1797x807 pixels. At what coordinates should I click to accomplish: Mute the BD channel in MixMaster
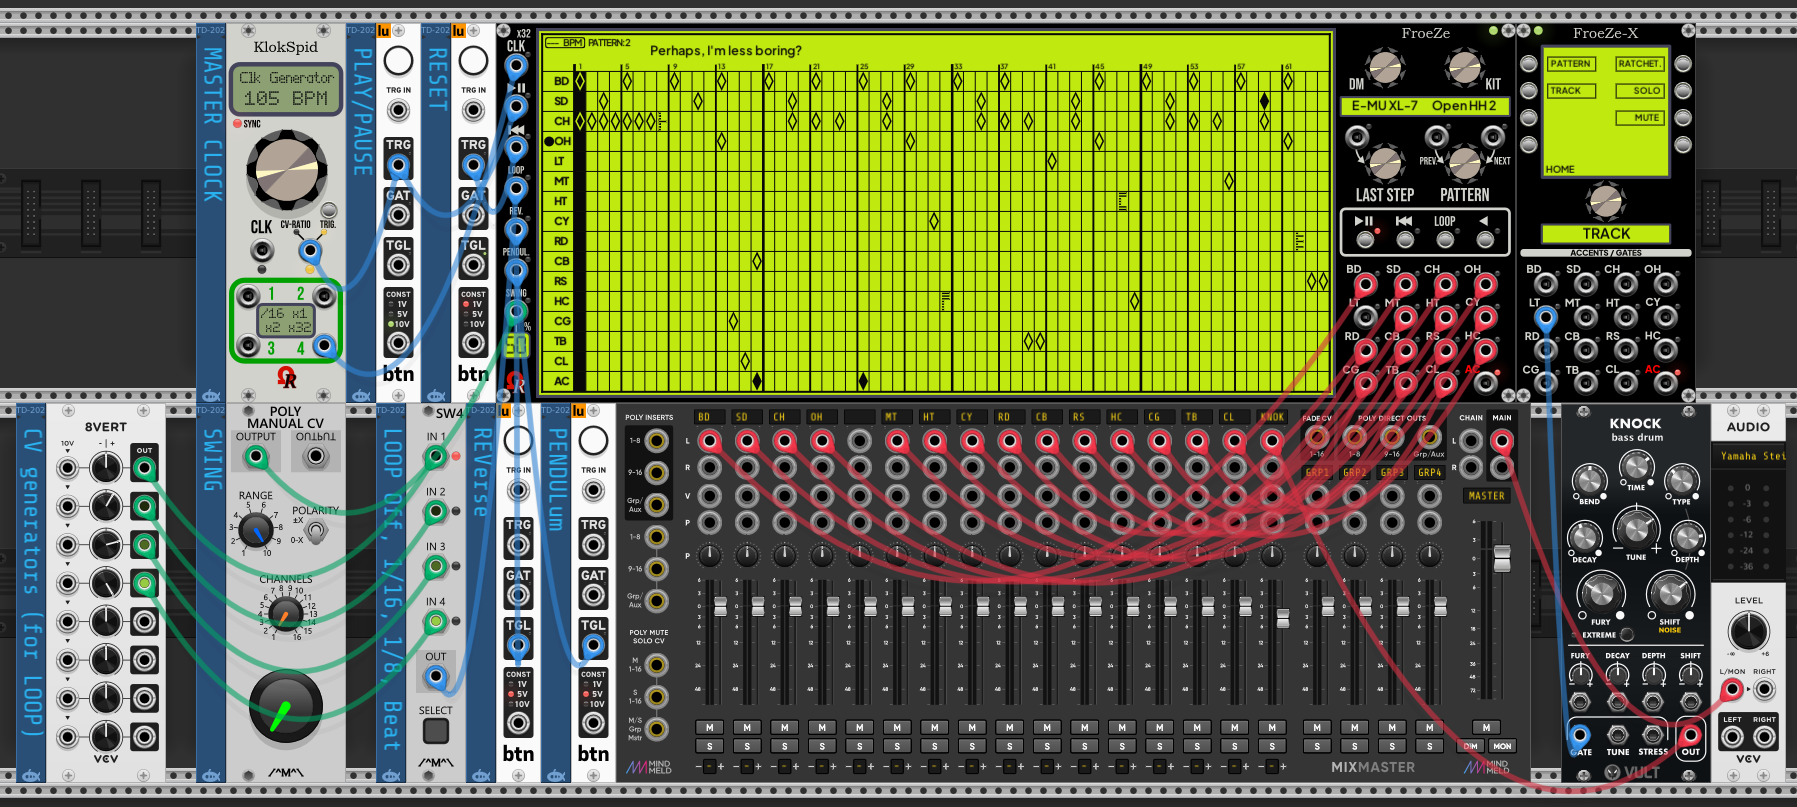click(710, 728)
